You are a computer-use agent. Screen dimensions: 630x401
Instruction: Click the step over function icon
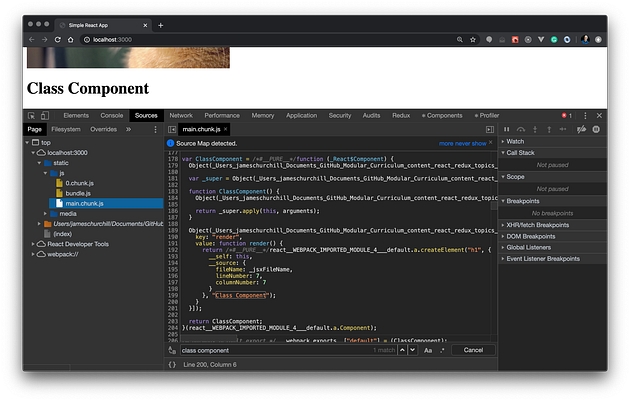click(x=521, y=129)
